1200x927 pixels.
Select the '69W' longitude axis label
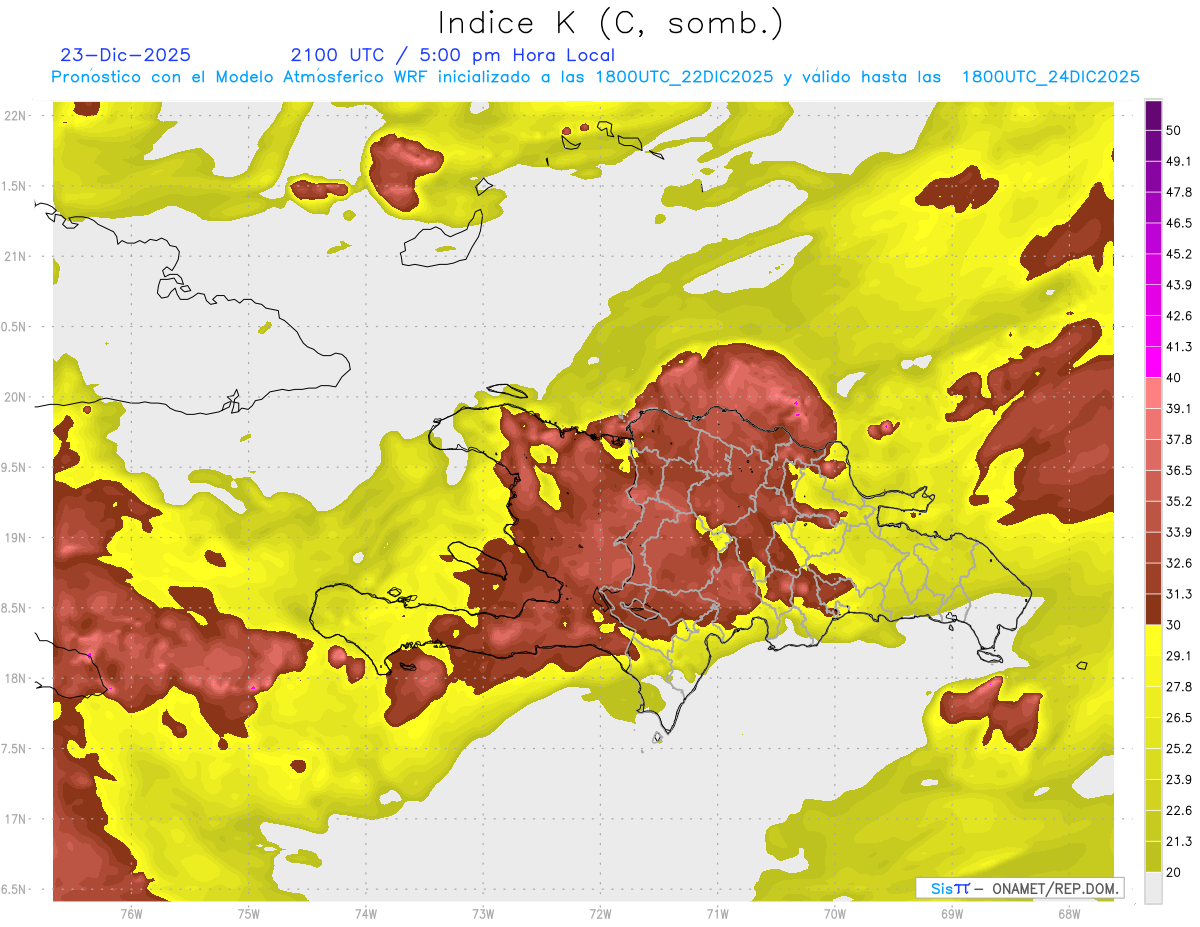pyautogui.click(x=952, y=914)
